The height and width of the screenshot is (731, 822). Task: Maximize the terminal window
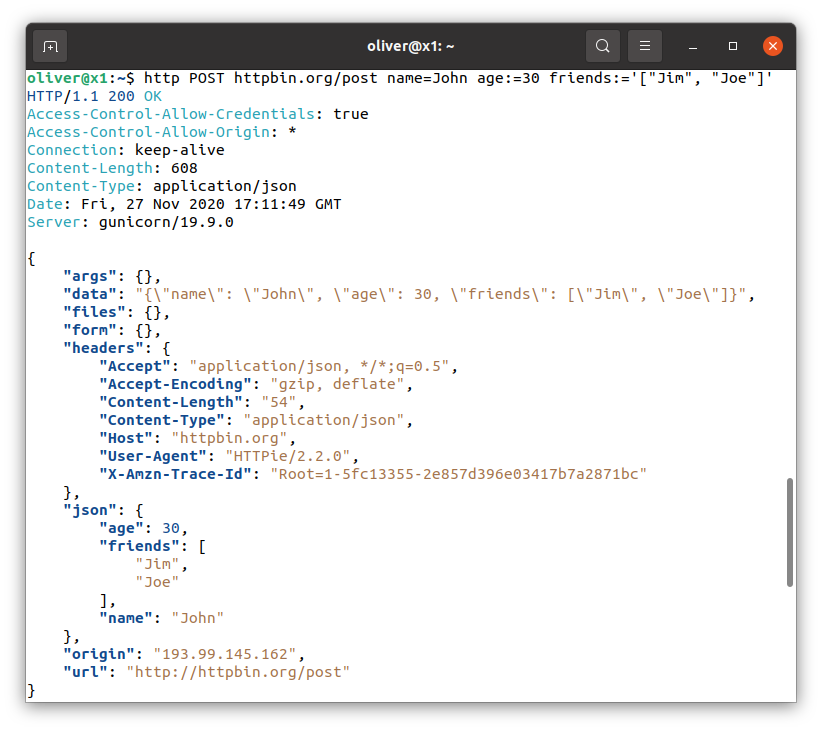click(733, 47)
